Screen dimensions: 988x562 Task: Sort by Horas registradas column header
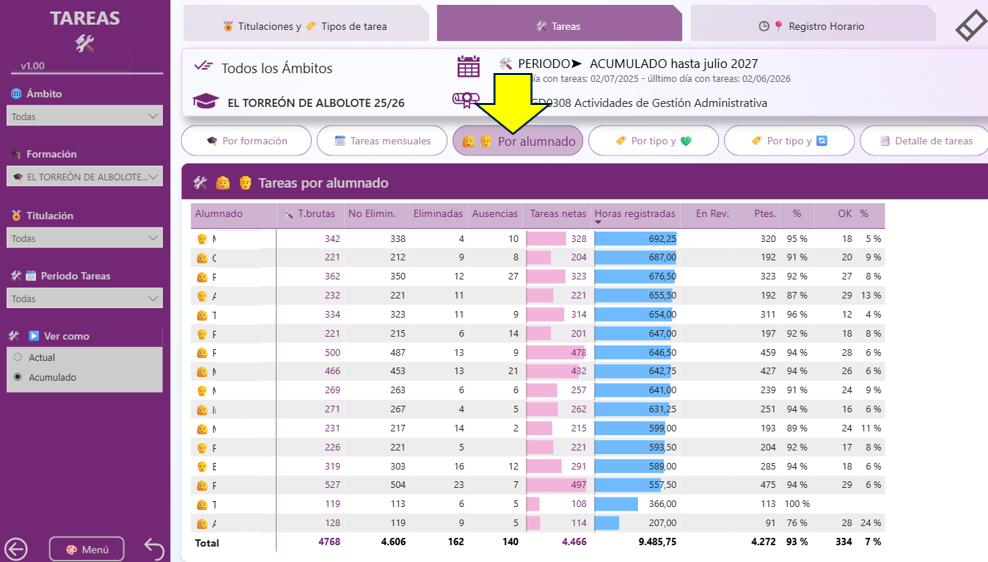pos(635,214)
